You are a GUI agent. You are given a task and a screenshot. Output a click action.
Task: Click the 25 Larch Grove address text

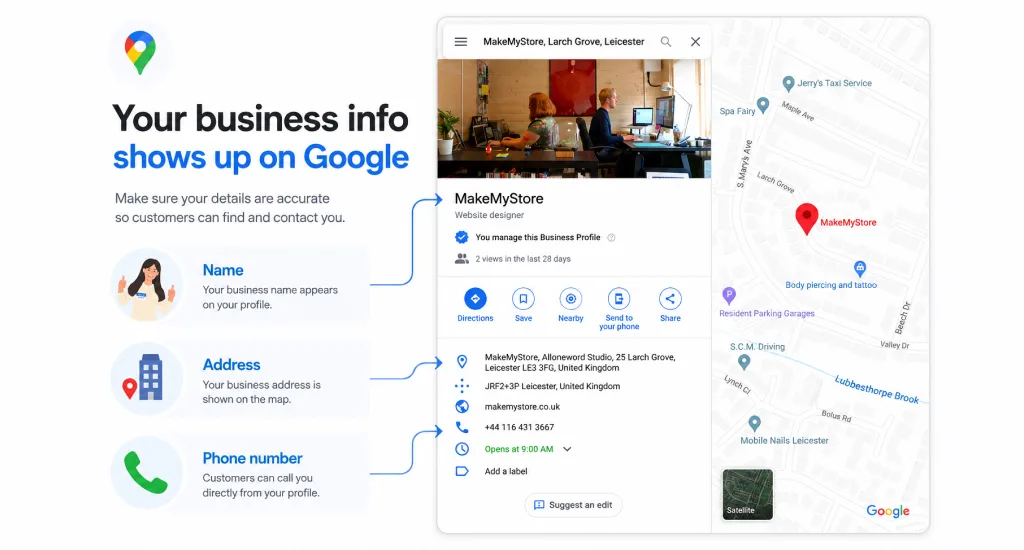tap(580, 363)
